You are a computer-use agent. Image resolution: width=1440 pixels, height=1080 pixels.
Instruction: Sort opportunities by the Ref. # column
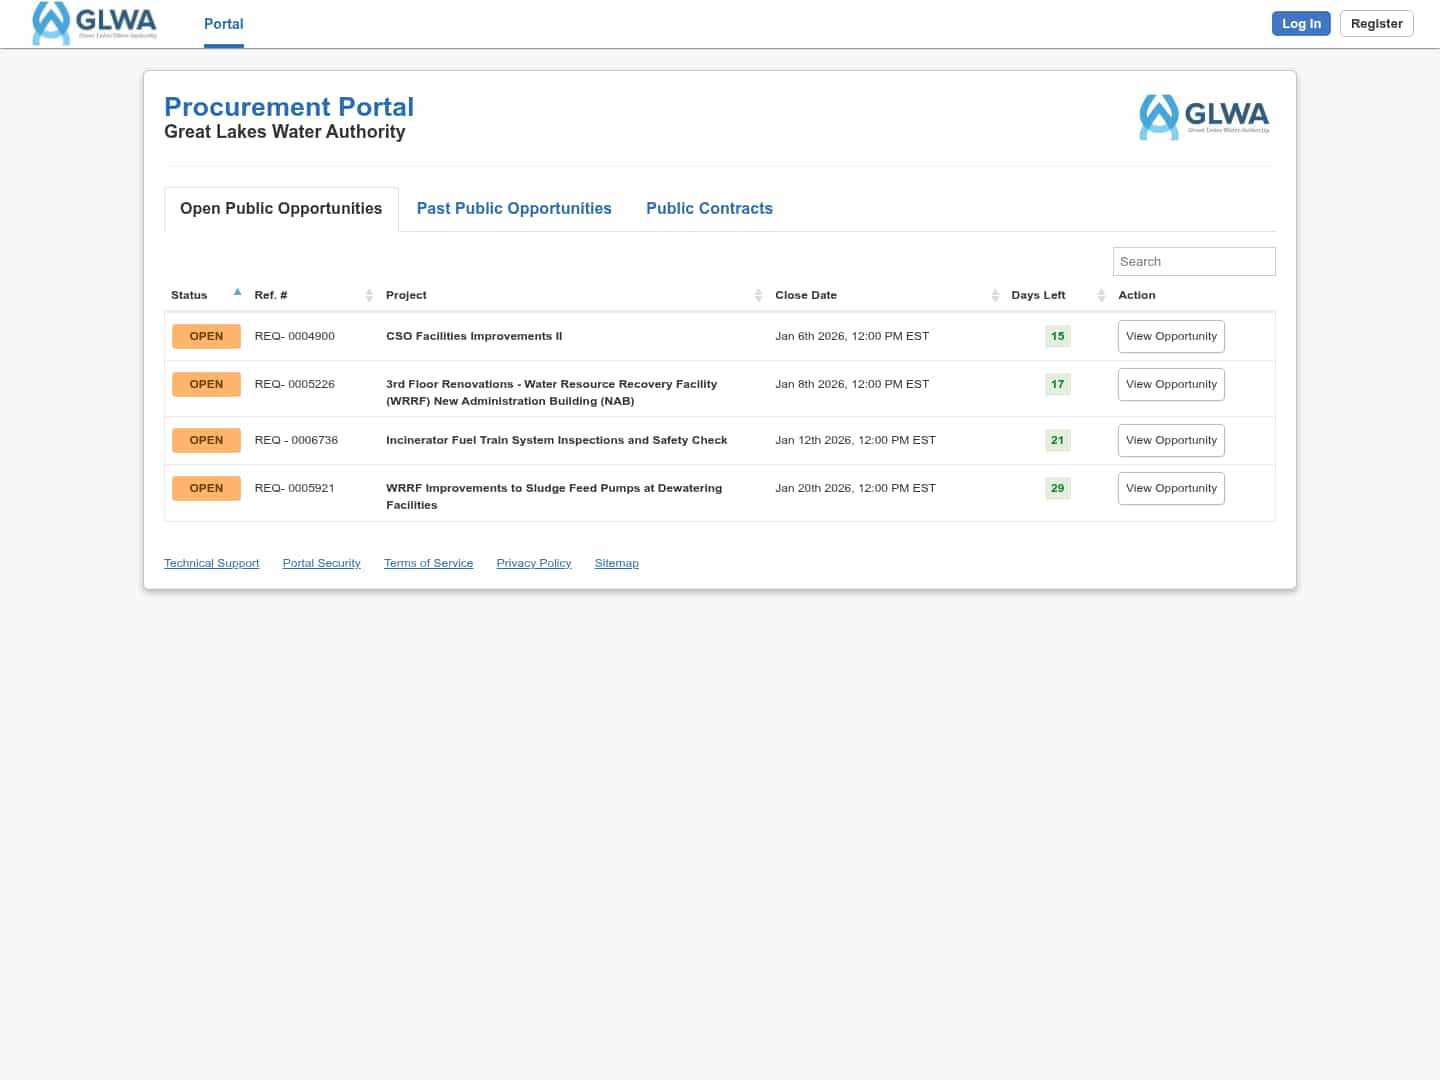pyautogui.click(x=369, y=295)
